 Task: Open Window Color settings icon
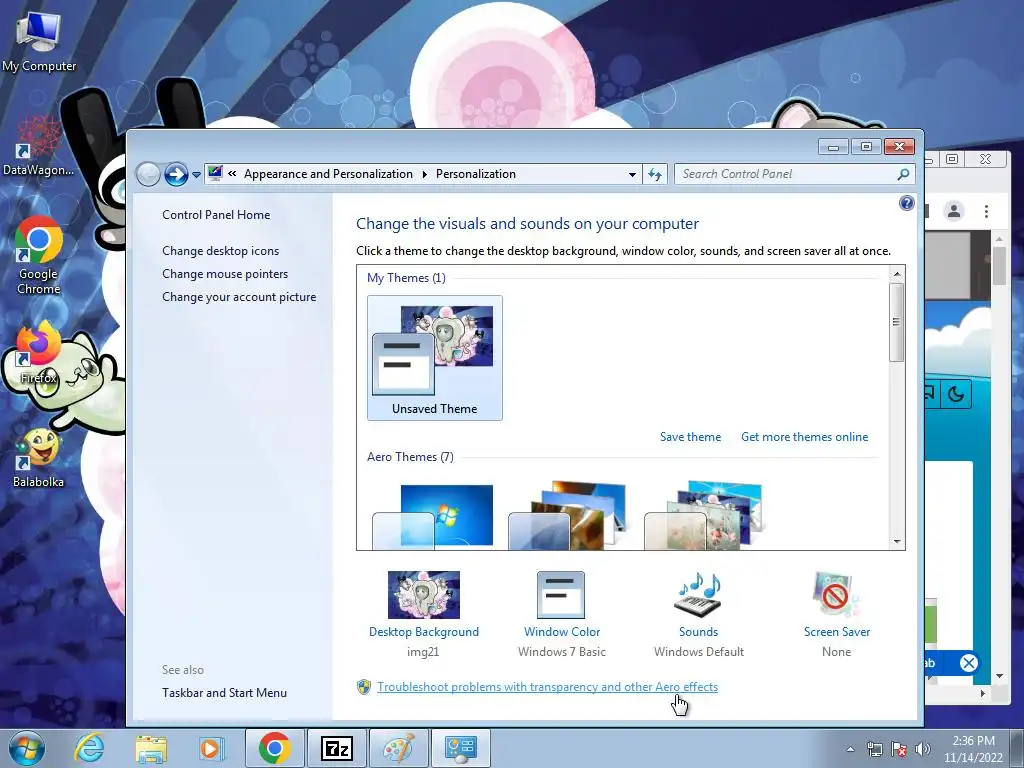click(x=561, y=595)
